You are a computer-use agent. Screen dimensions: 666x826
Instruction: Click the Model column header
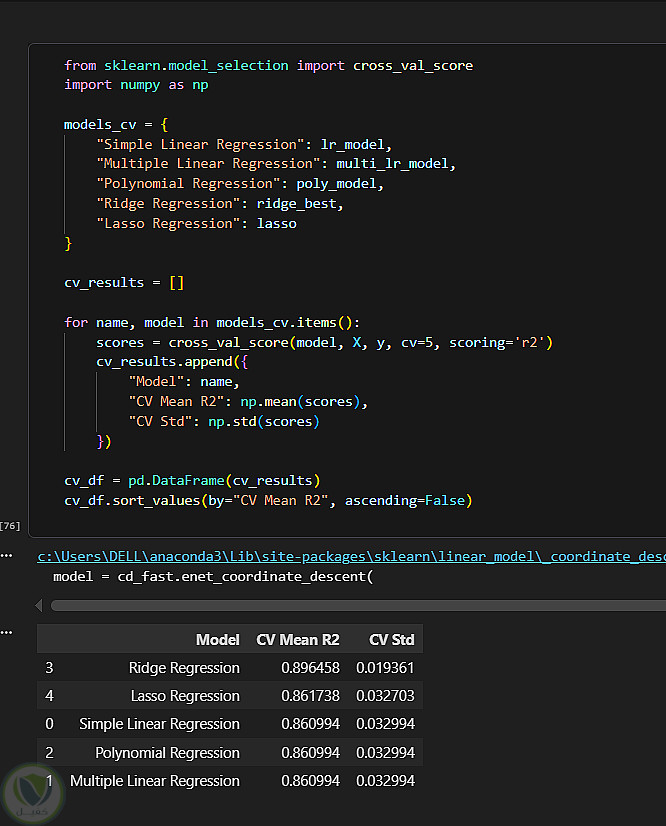[x=217, y=639]
